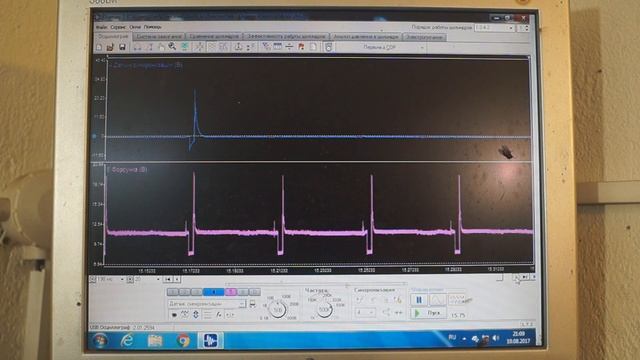Open Internet Explorer from the taskbar
The image size is (640, 360).
point(127,340)
